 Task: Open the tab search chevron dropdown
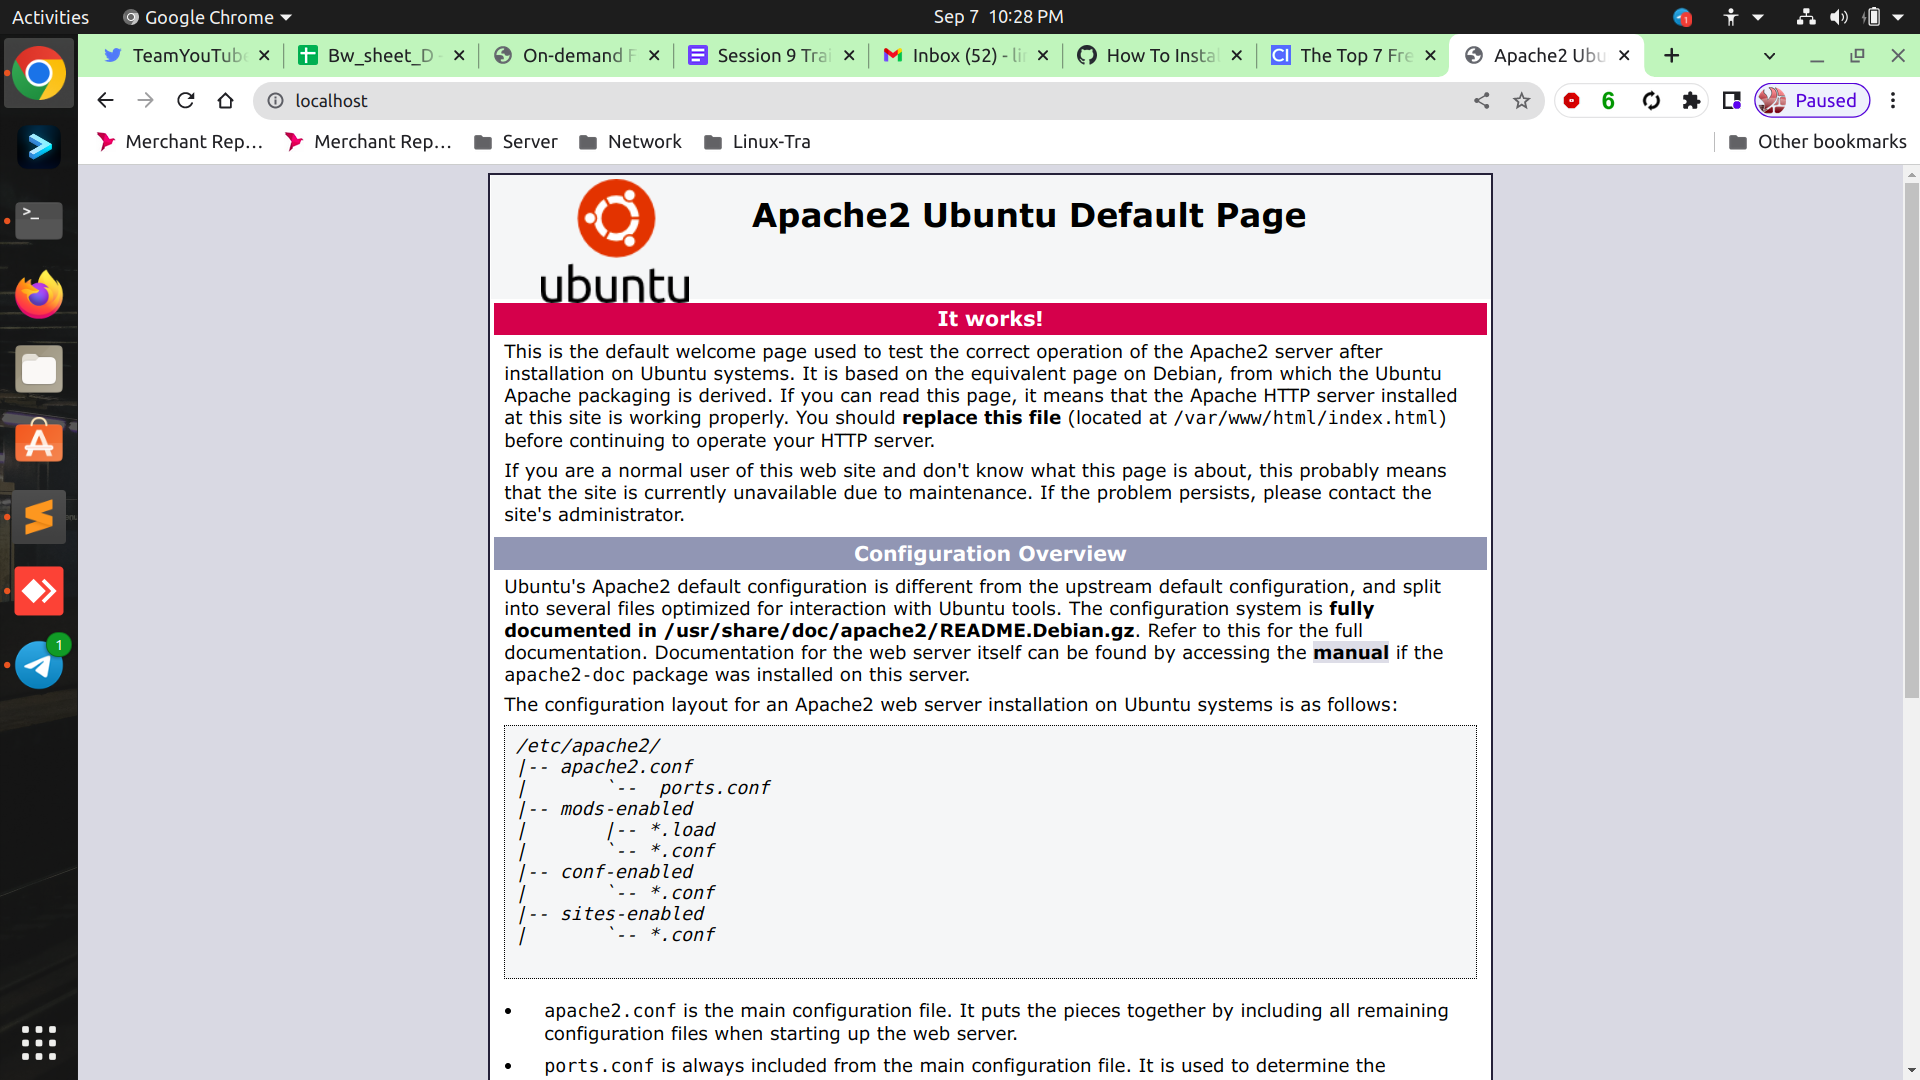[1769, 56]
